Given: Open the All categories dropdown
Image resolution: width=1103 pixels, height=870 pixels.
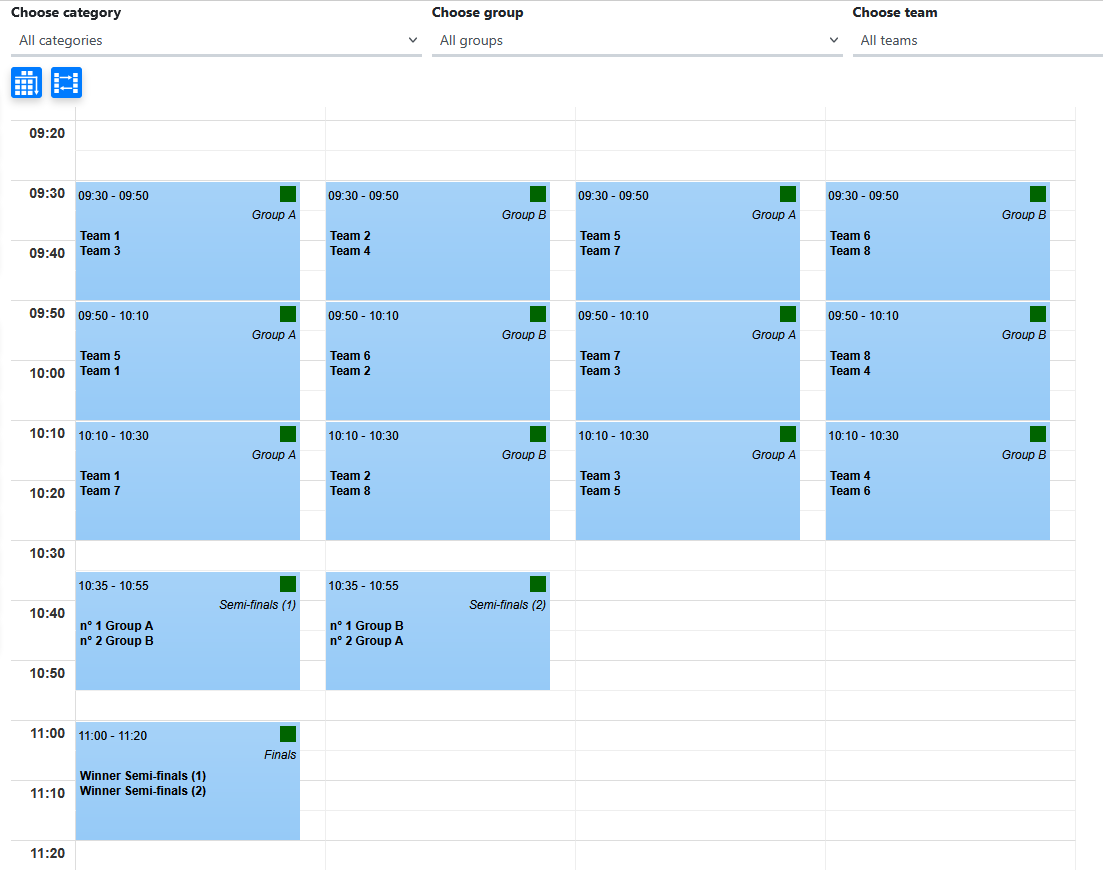Looking at the screenshot, I should tap(215, 40).
